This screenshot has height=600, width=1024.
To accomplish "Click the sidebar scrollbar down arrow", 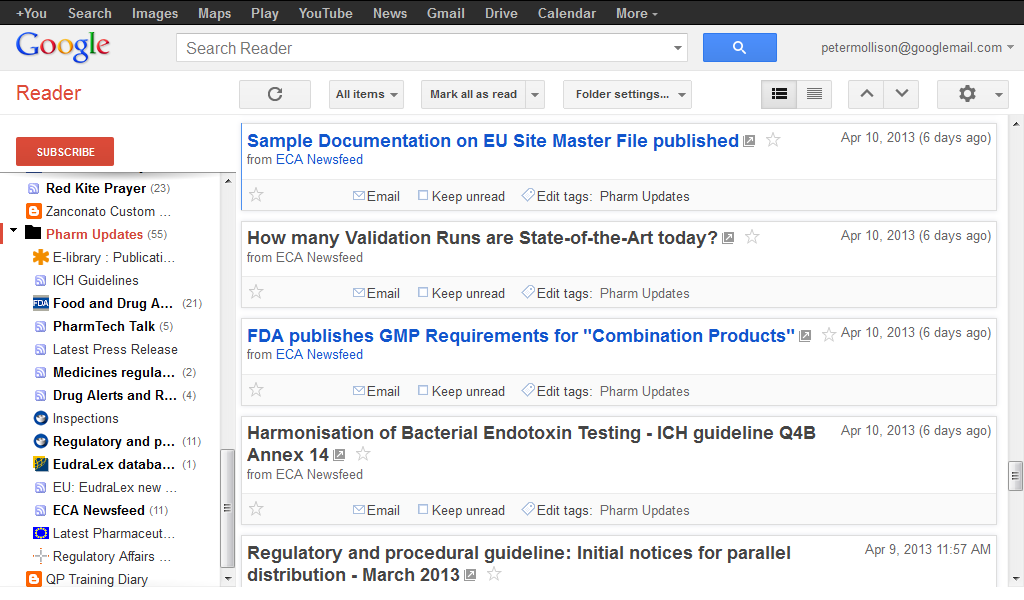I will [227, 578].
